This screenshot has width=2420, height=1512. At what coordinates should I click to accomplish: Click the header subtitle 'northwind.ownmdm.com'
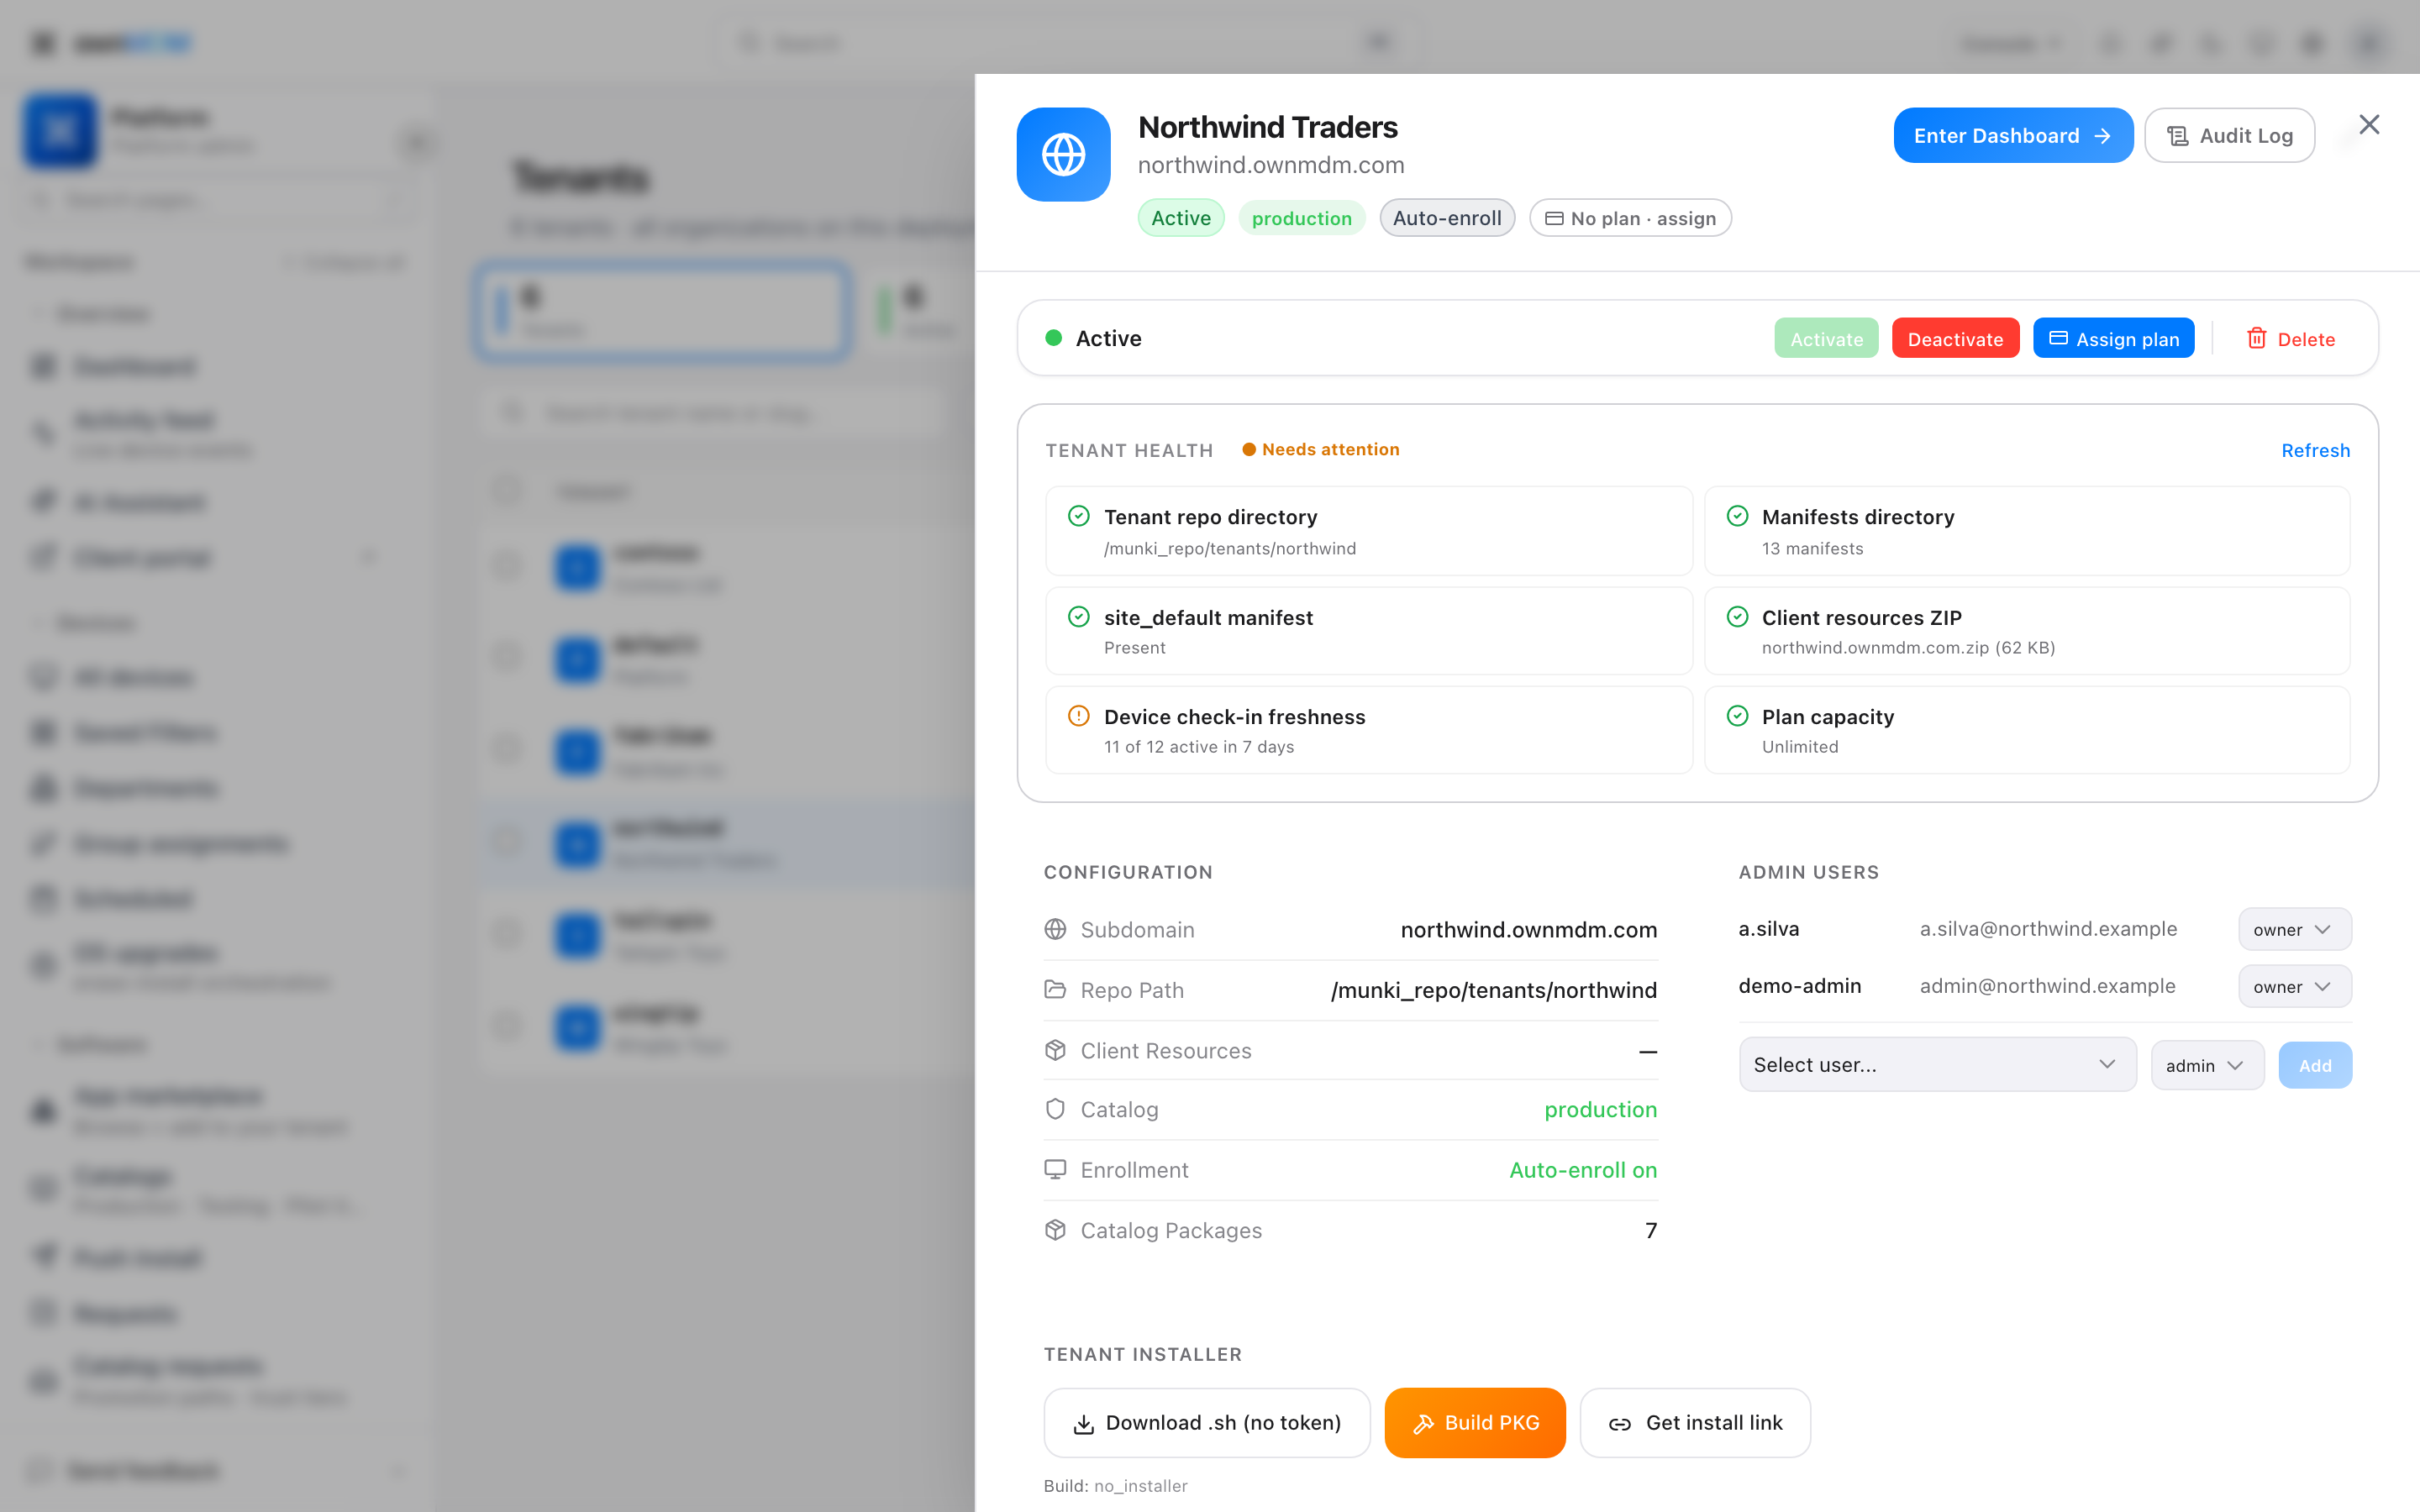(x=1271, y=165)
